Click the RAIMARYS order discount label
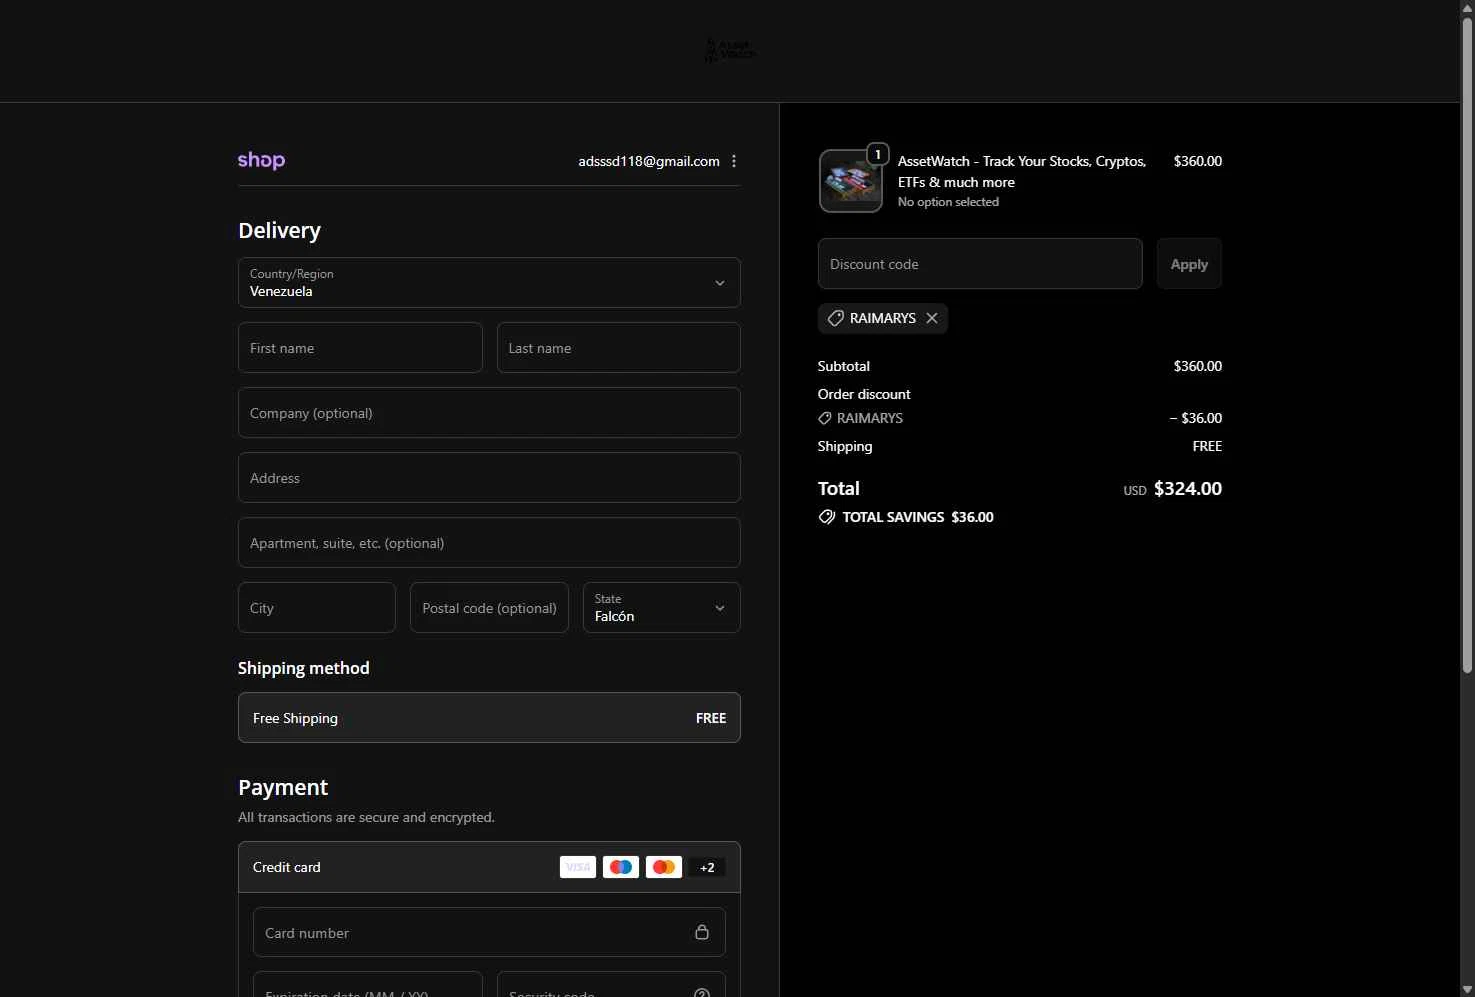Image resolution: width=1475 pixels, height=997 pixels. [x=870, y=418]
